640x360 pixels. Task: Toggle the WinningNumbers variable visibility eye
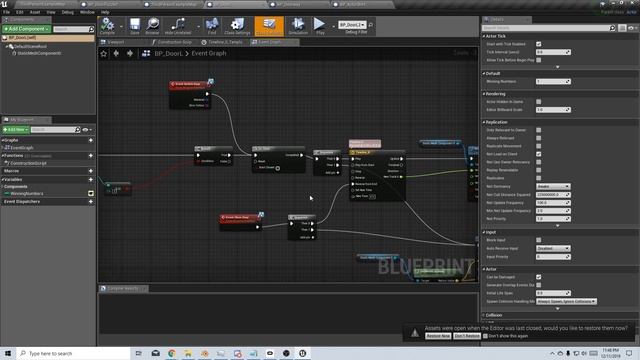[91, 193]
